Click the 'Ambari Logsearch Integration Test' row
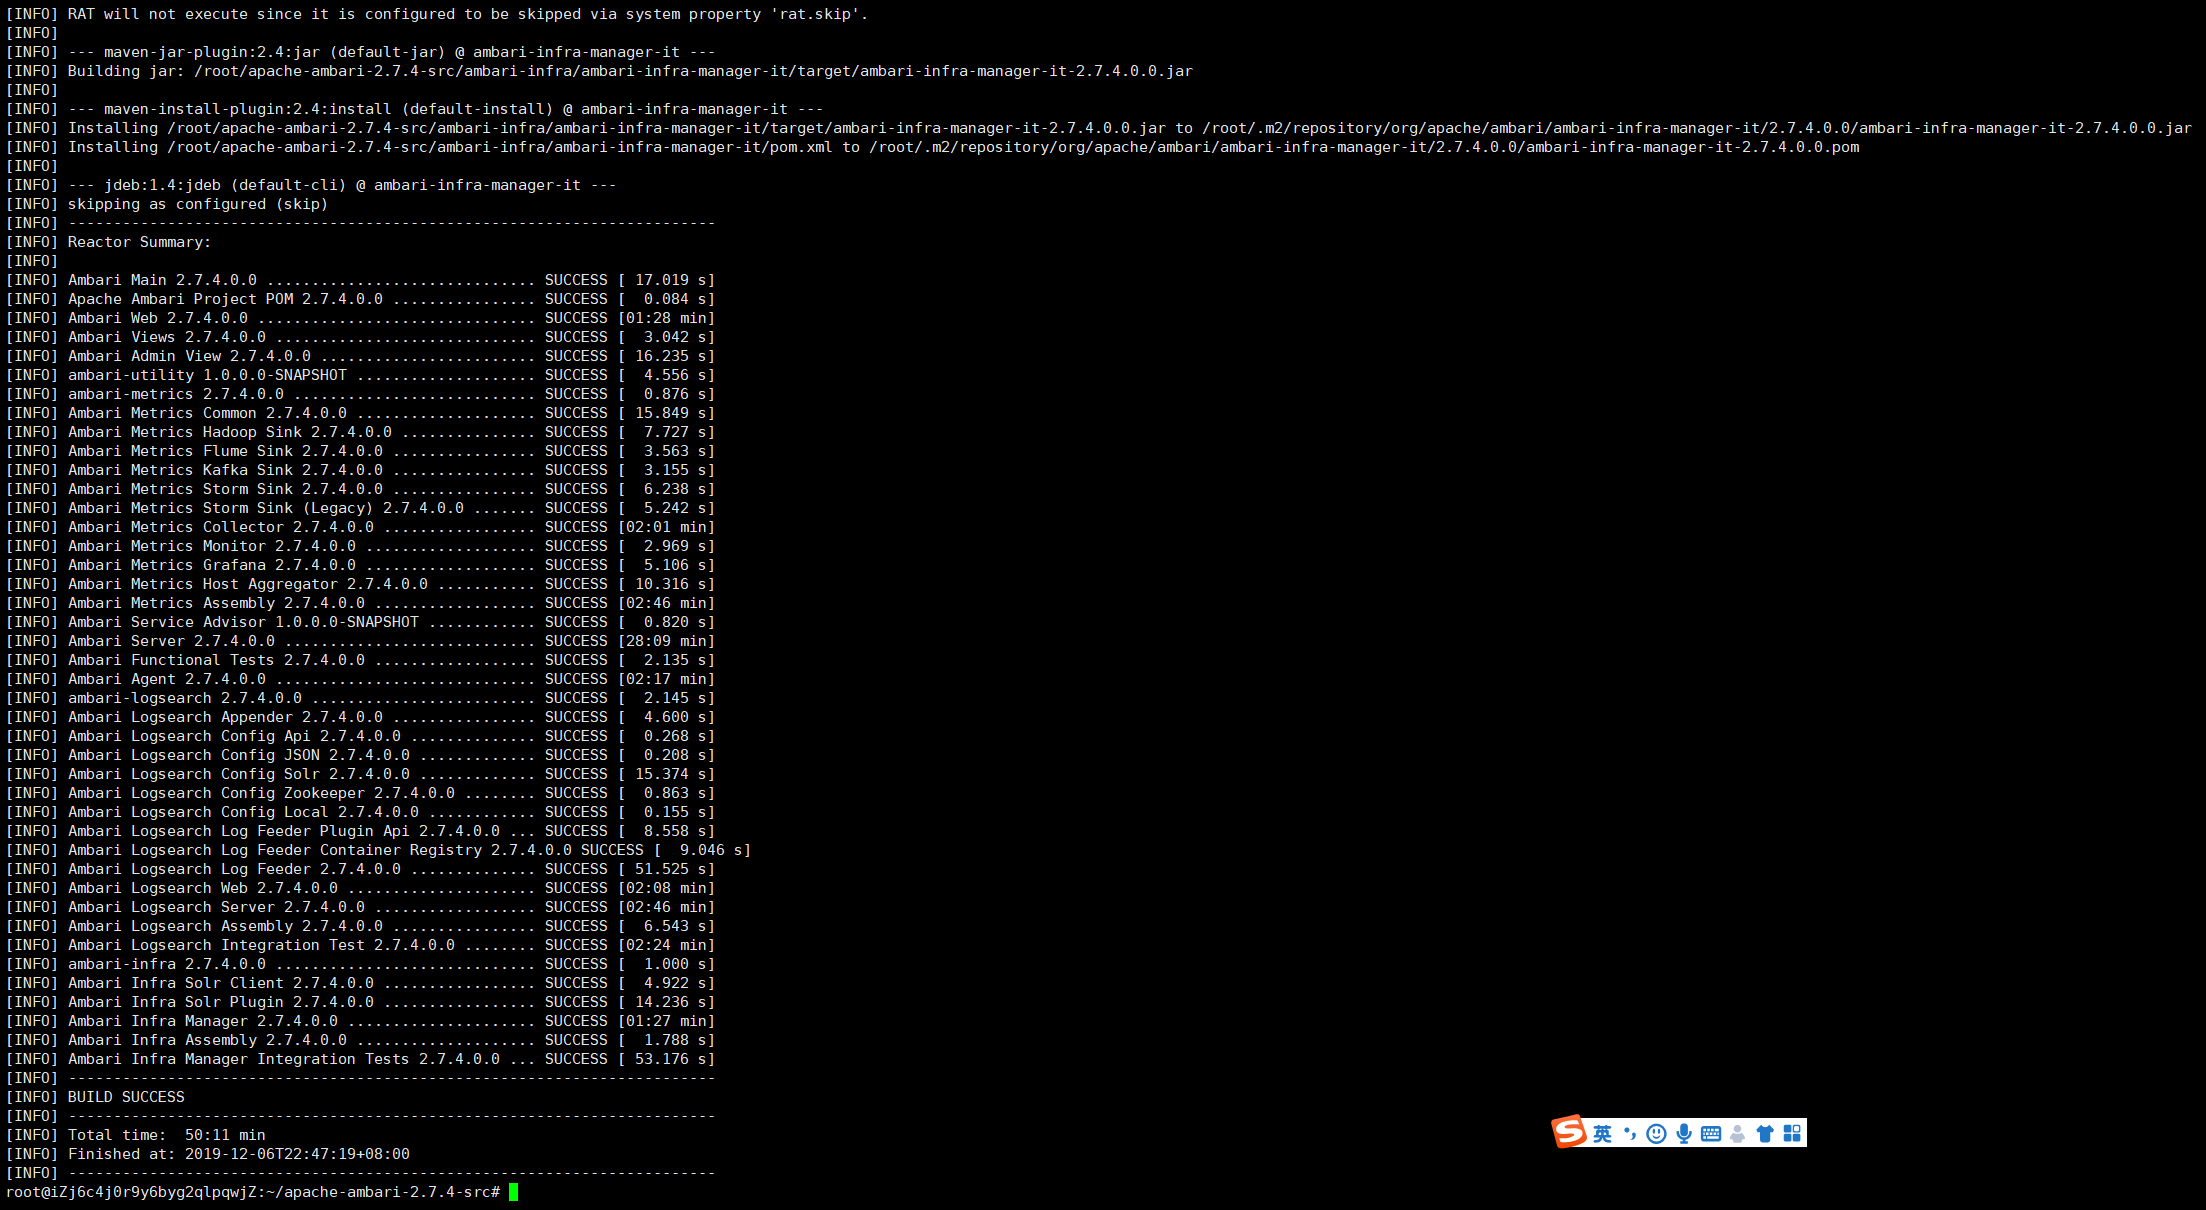Image resolution: width=2206 pixels, height=1210 pixels. pyautogui.click(x=360, y=945)
